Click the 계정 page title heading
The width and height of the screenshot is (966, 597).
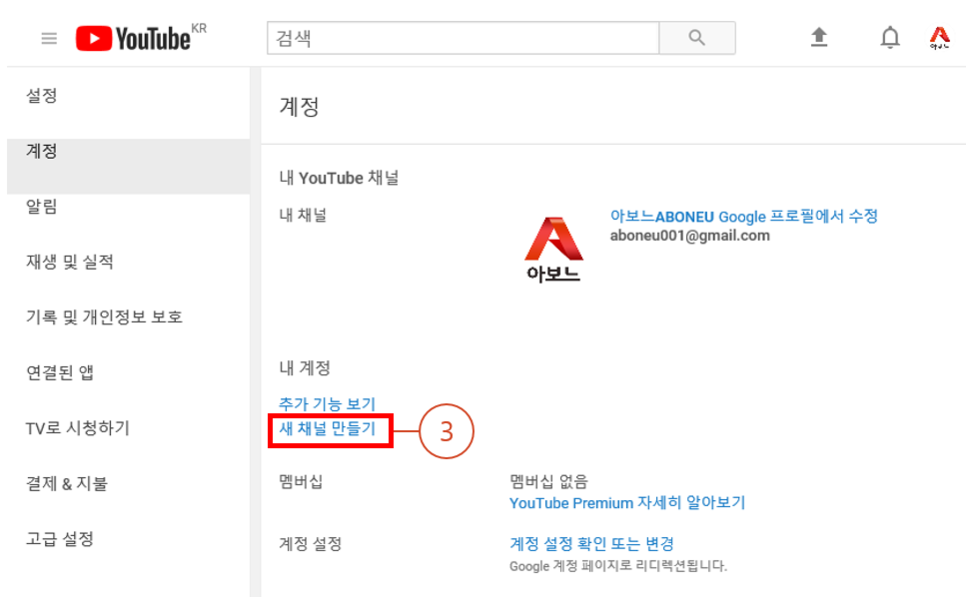(299, 107)
